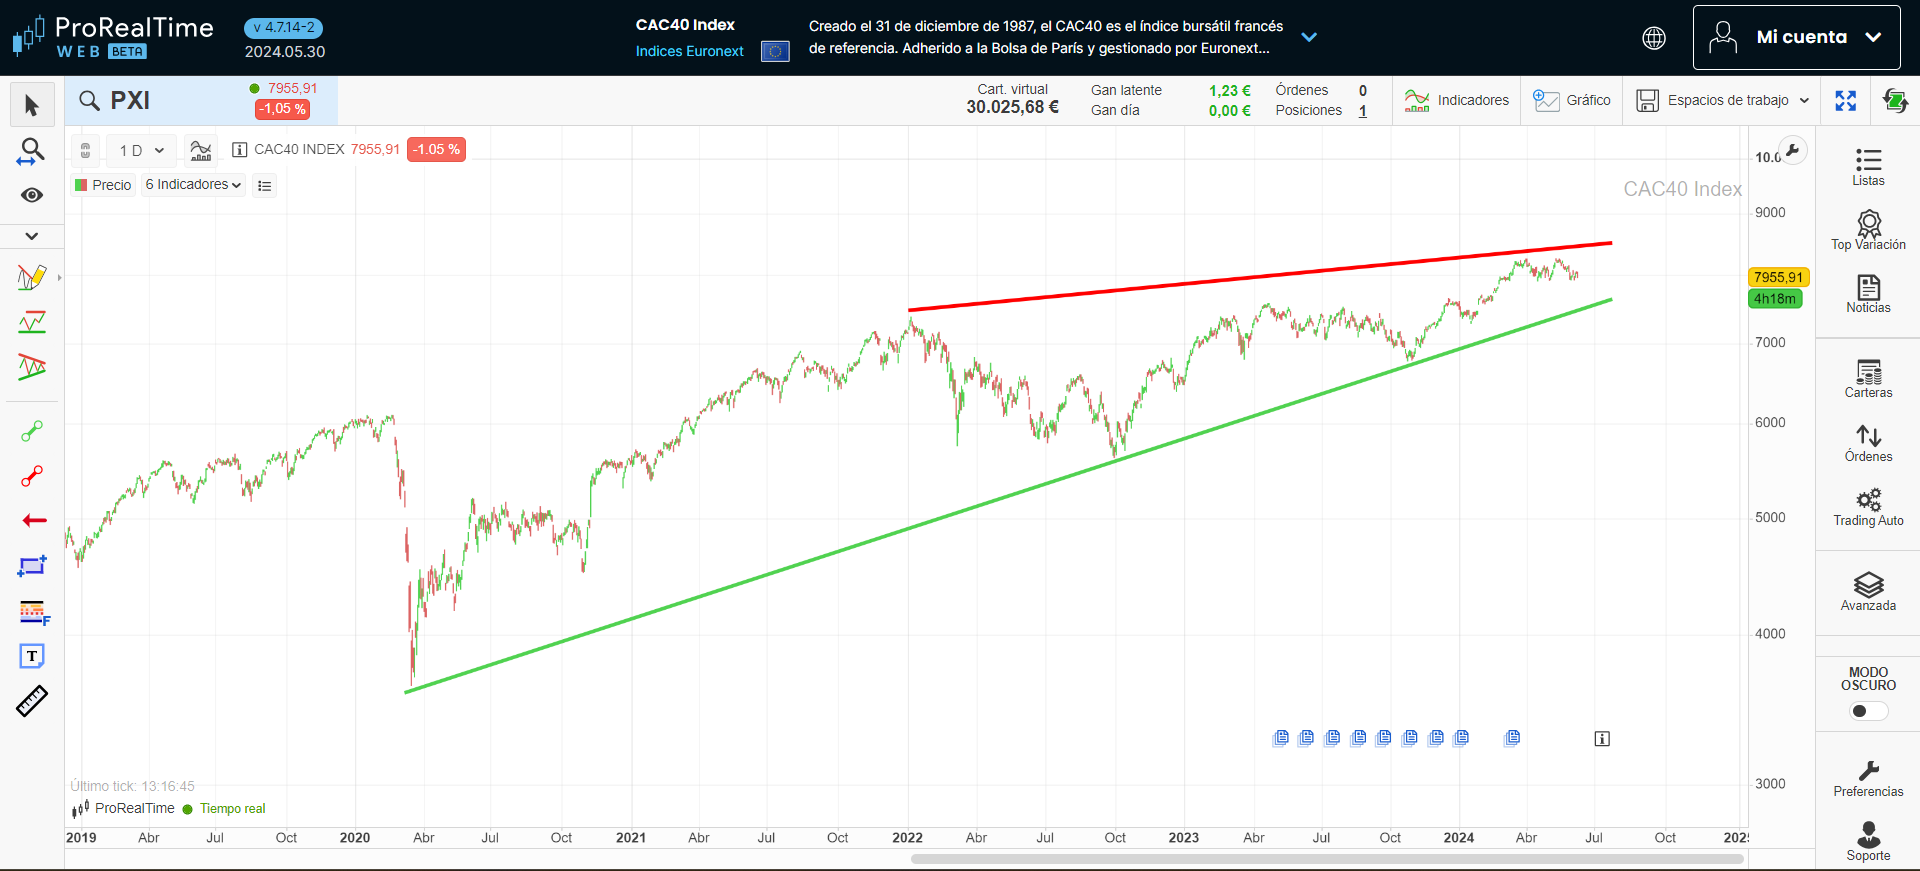Toggle the eye visibility icon
1920x871 pixels.
[x=32, y=195]
